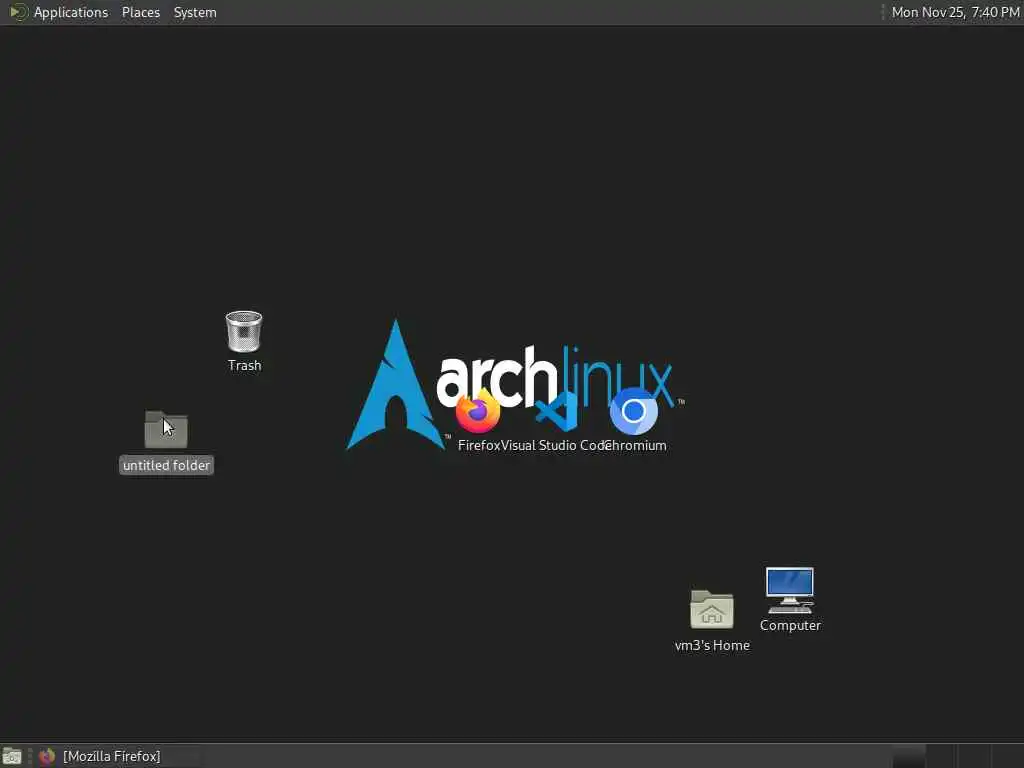Open the Applications menu

point(71,12)
